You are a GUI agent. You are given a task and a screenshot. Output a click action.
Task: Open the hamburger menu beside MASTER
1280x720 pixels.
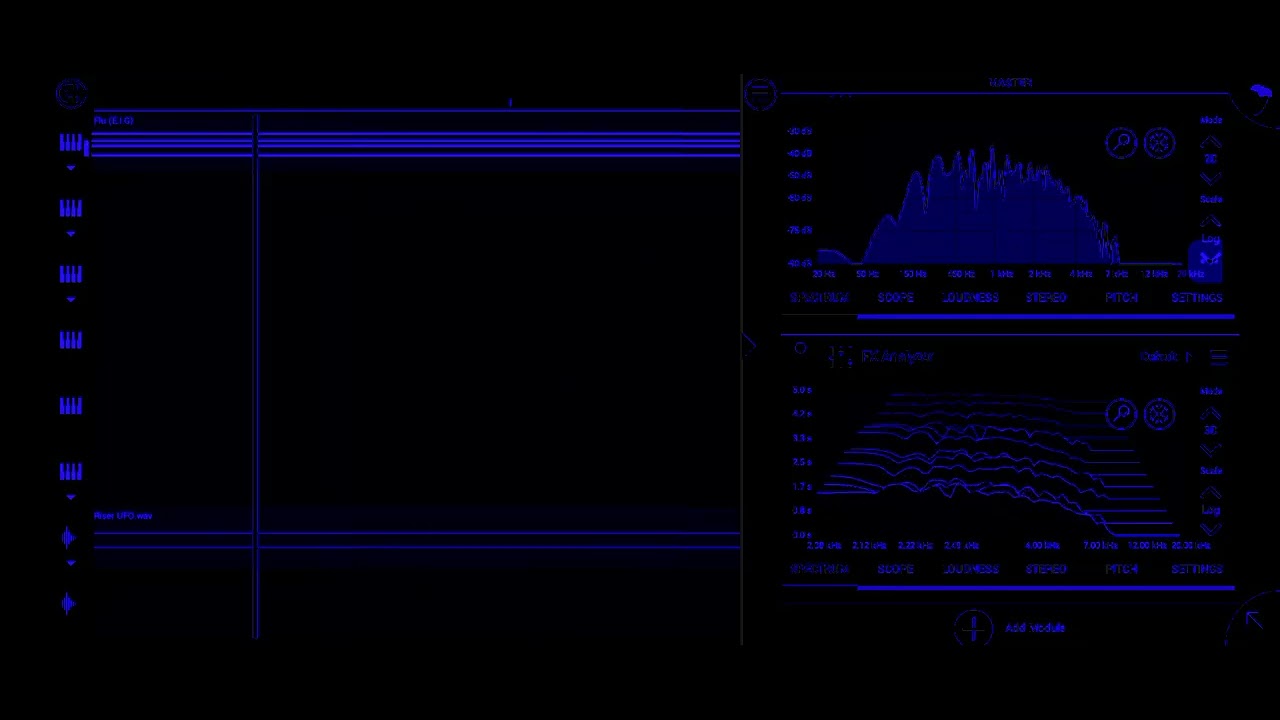(760, 94)
